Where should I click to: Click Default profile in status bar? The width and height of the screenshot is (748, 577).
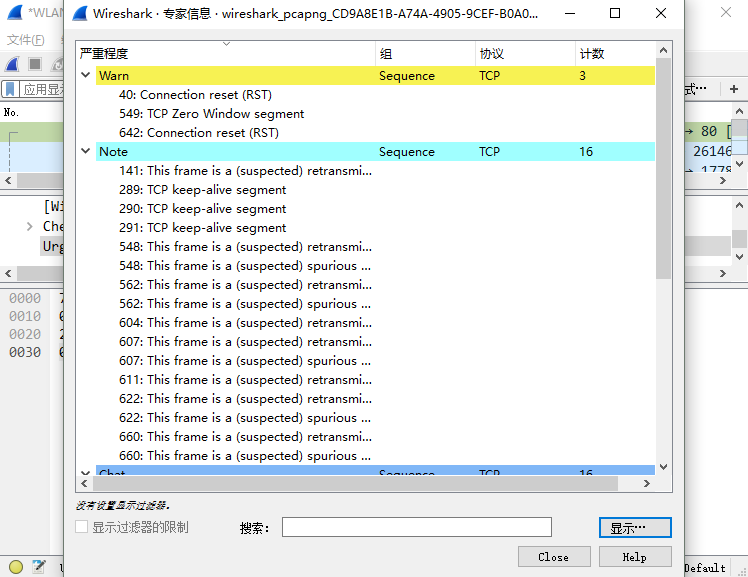(x=705, y=568)
